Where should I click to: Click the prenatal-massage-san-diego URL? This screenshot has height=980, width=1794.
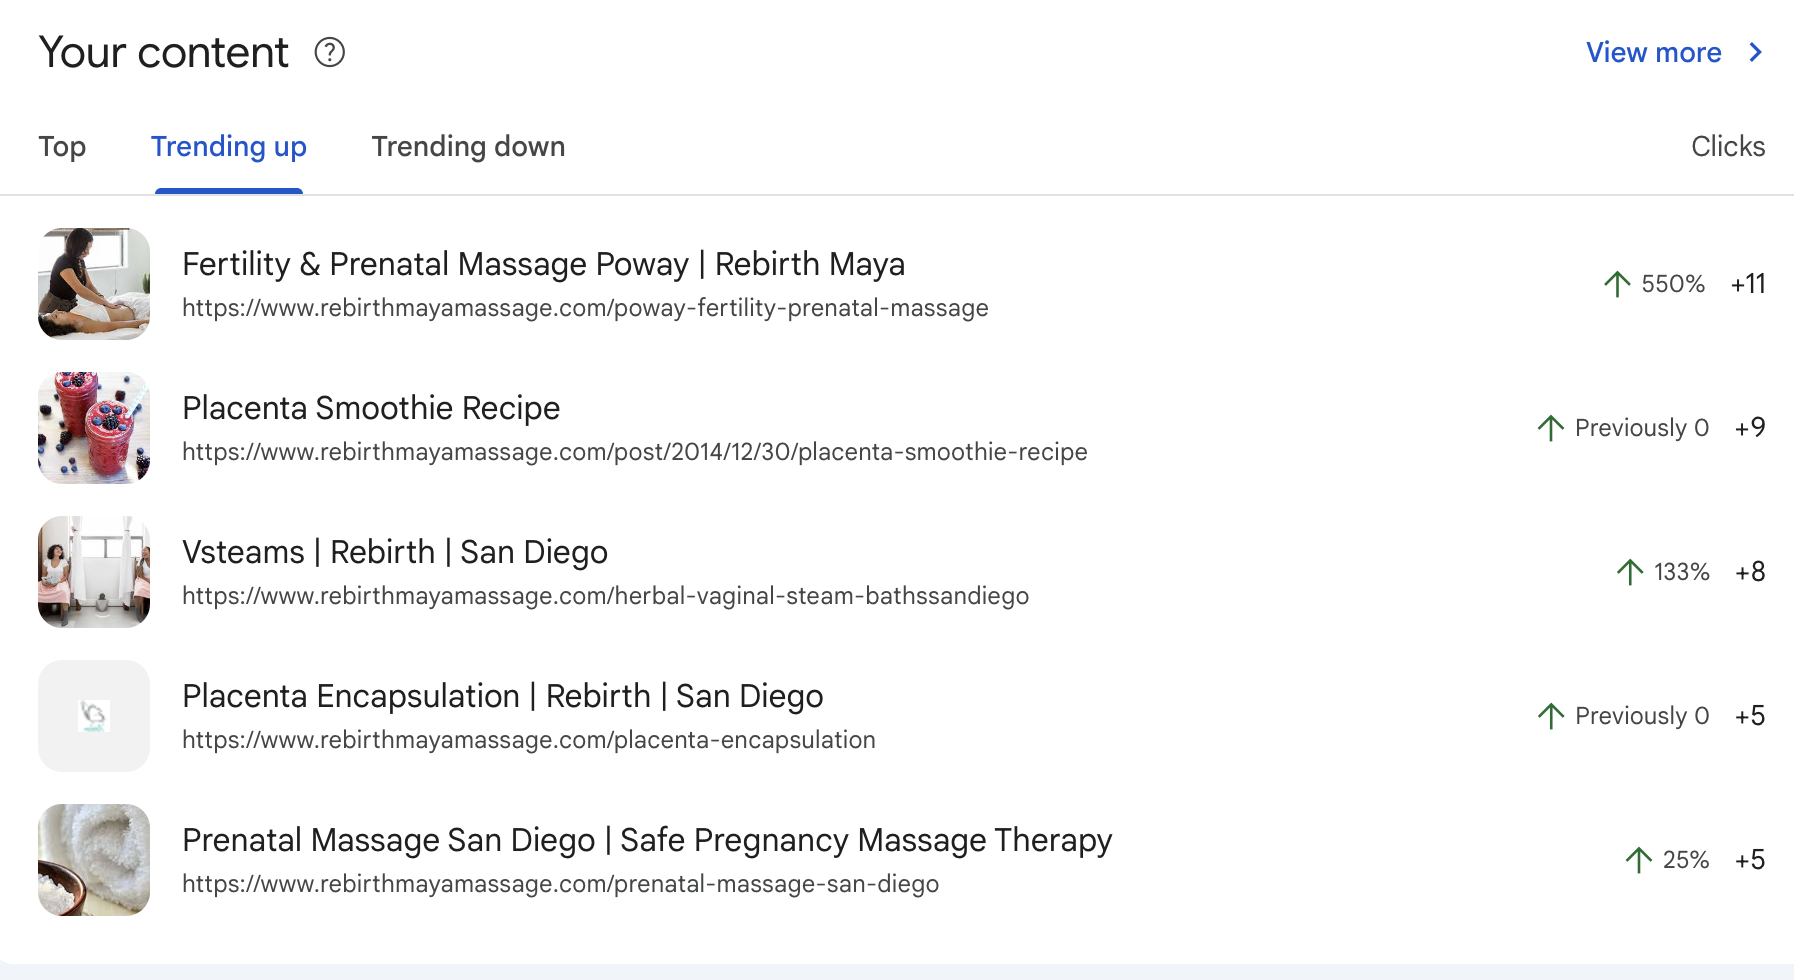pos(560,884)
